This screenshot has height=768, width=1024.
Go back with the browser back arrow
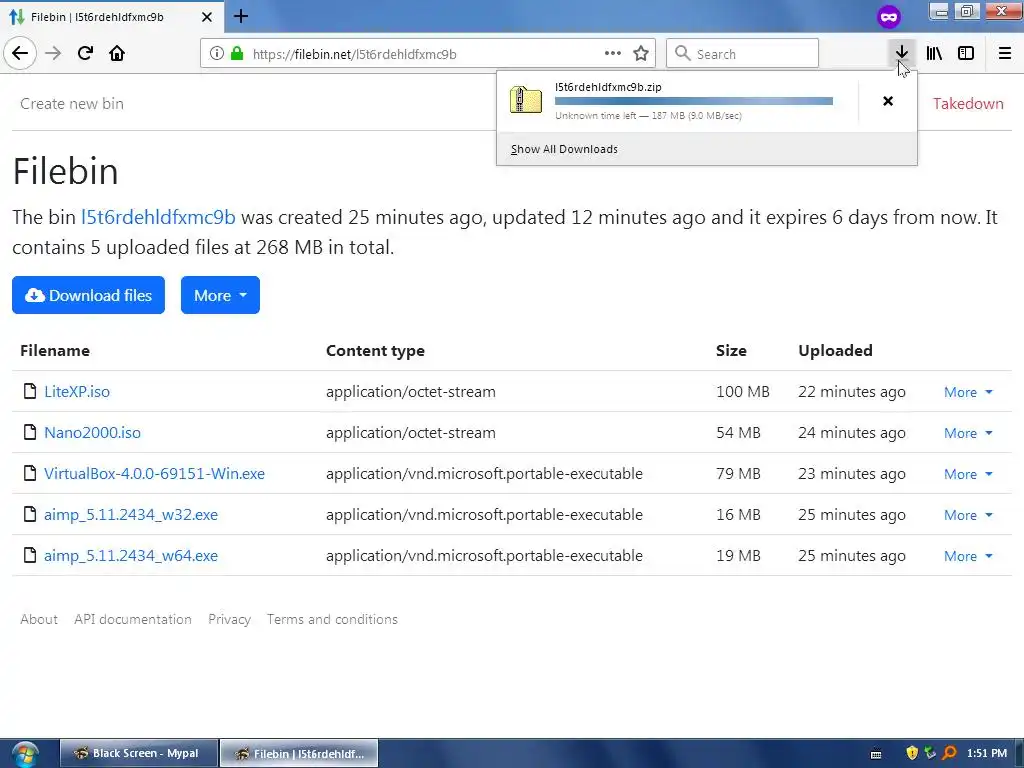[20, 53]
